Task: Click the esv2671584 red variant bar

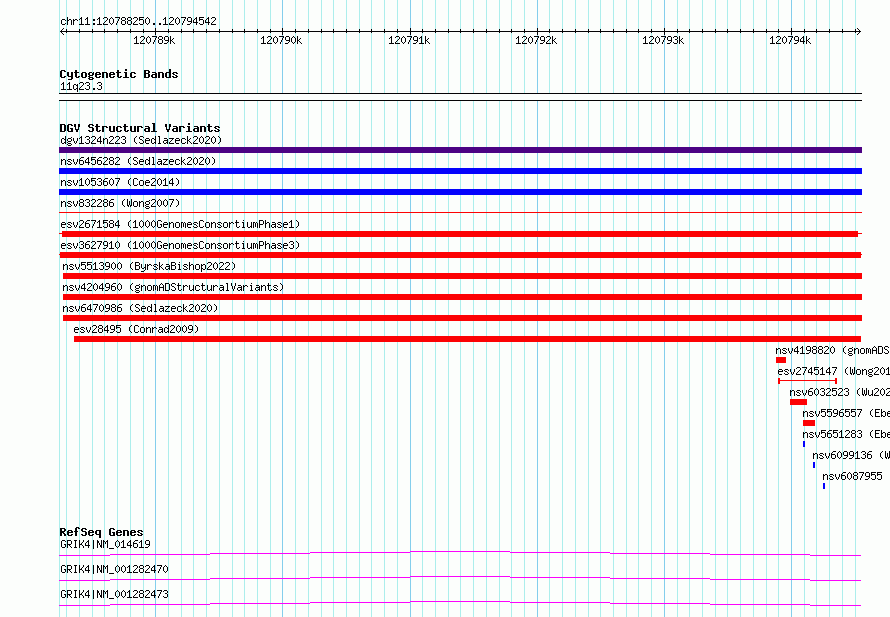Action: tap(460, 234)
